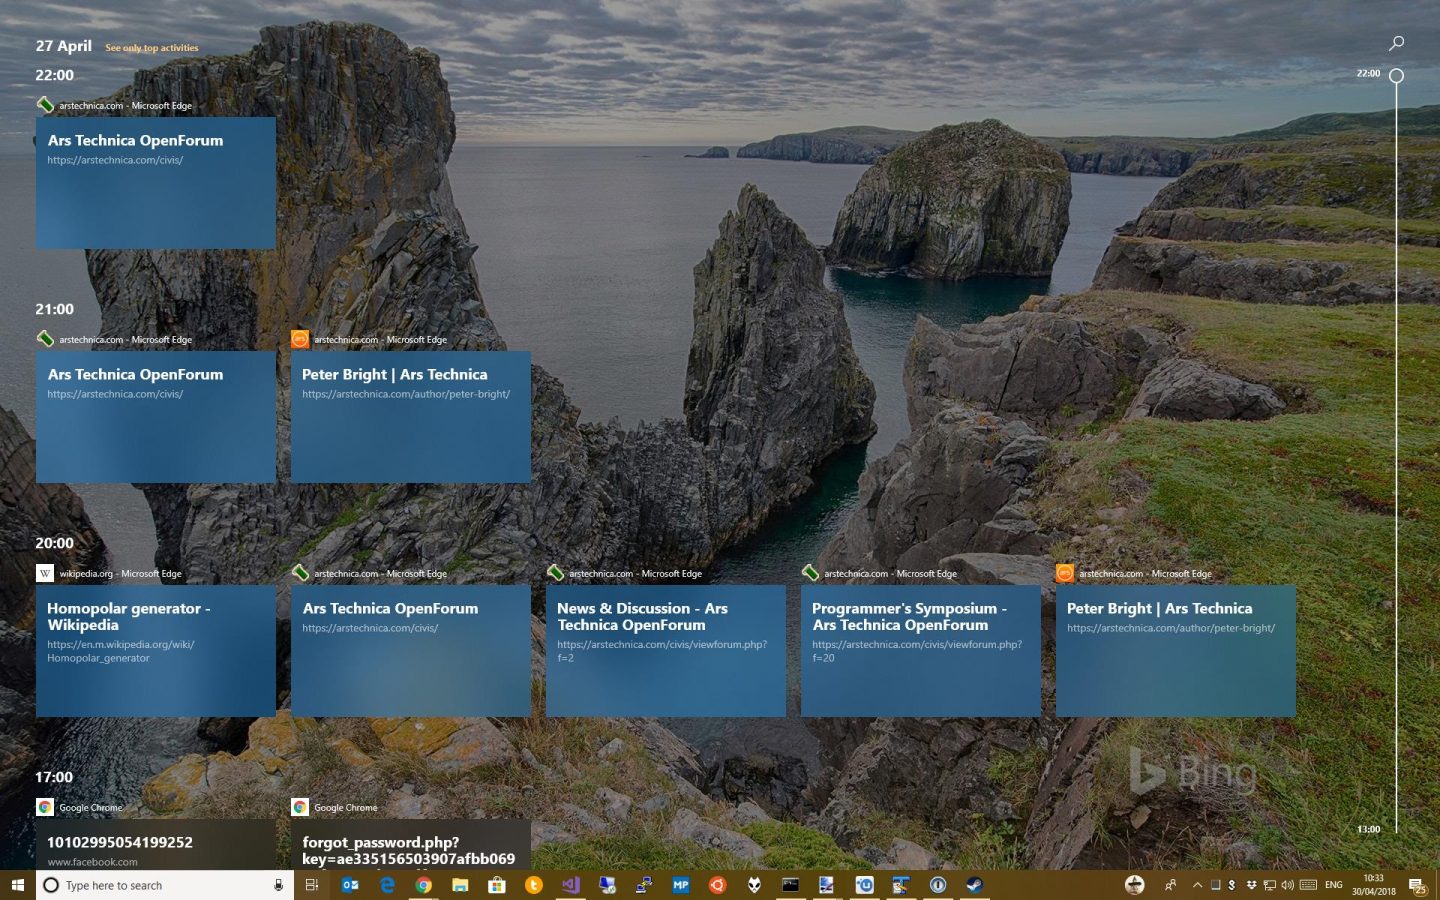Open Dropbox from the system tray
Screen dimensions: 1440x900
(x=1251, y=885)
